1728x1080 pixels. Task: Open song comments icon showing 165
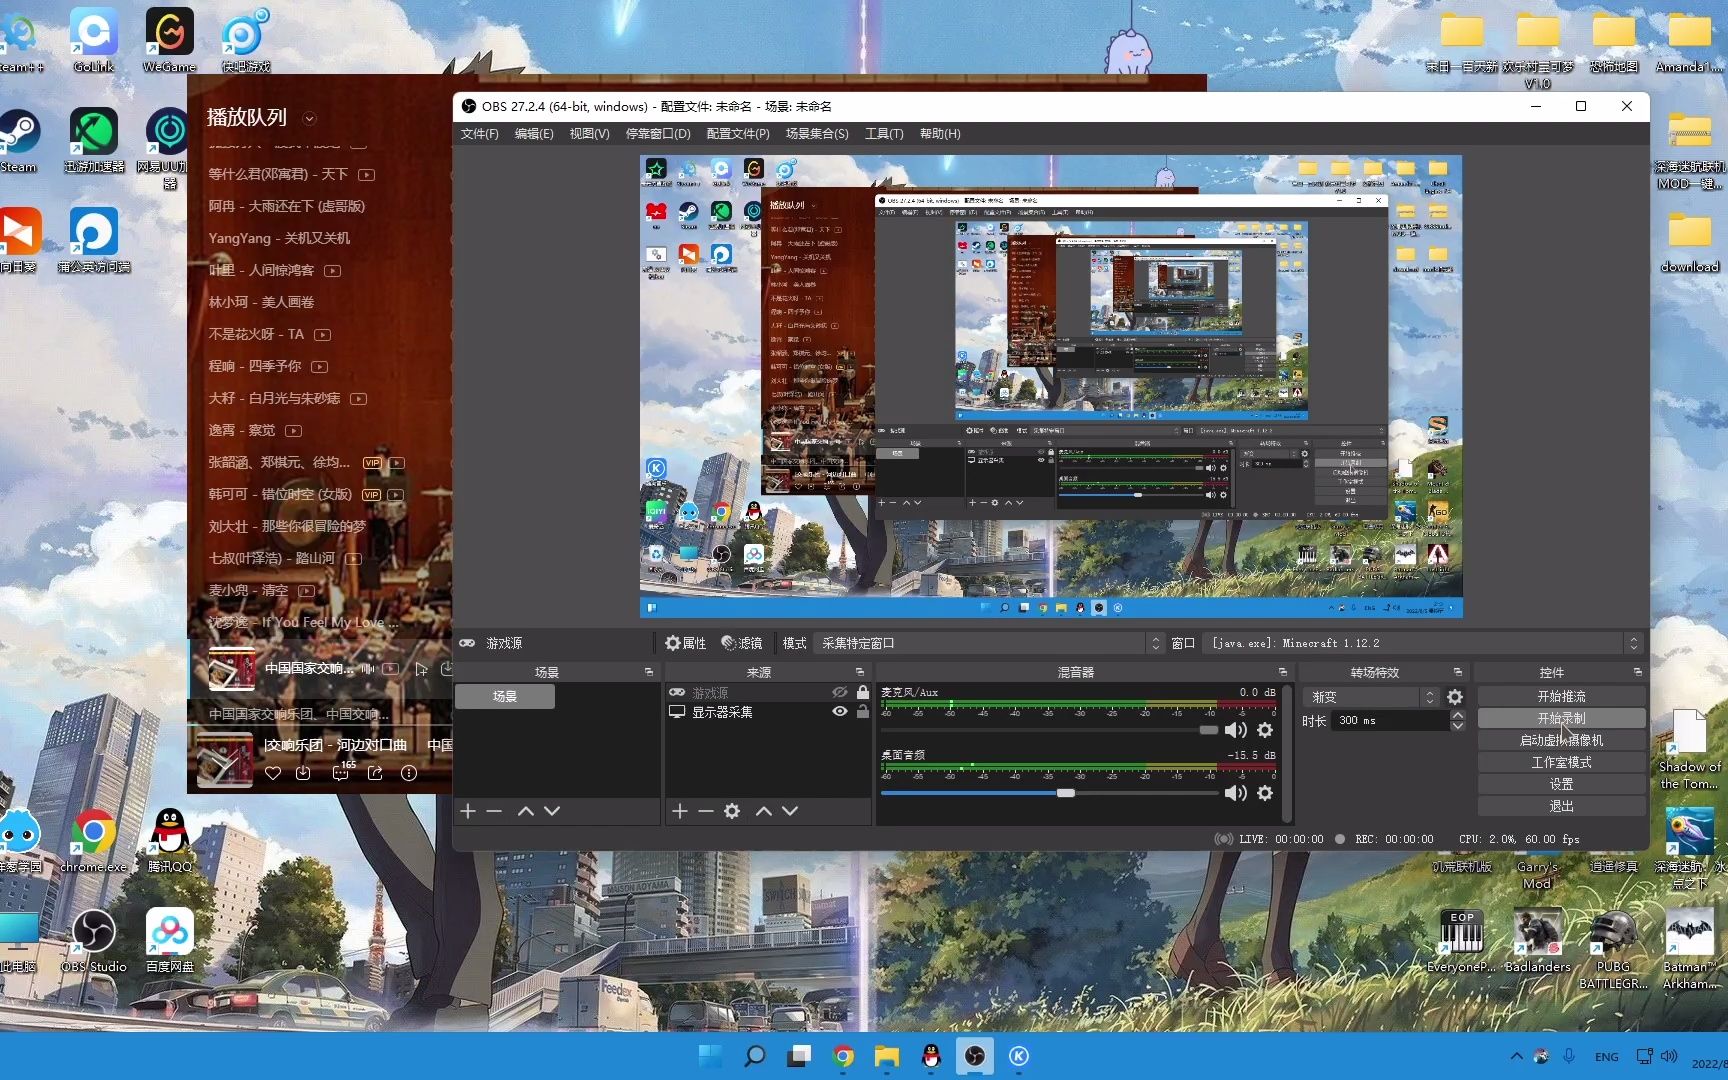point(341,772)
